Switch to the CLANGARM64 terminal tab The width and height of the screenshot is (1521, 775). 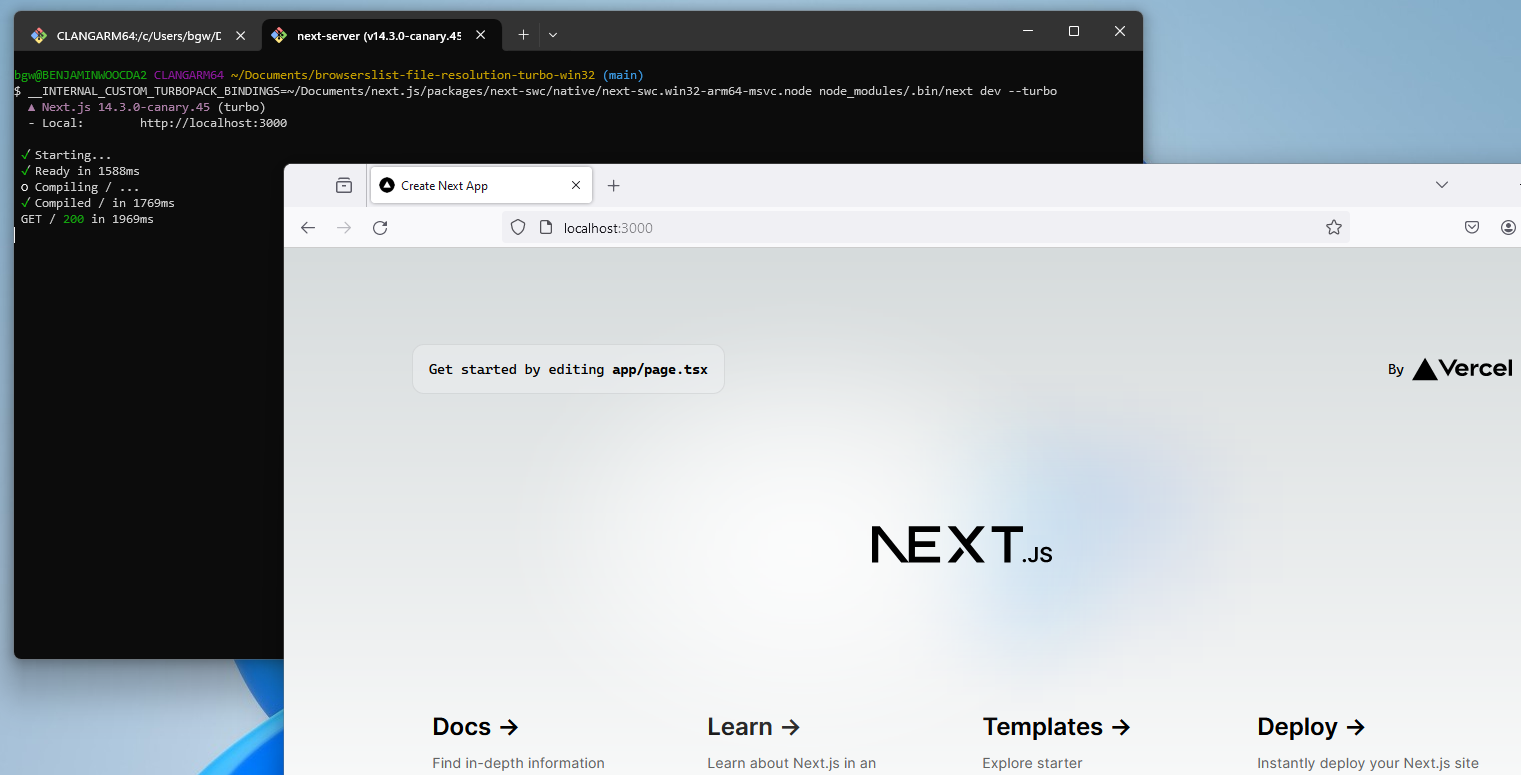click(138, 35)
